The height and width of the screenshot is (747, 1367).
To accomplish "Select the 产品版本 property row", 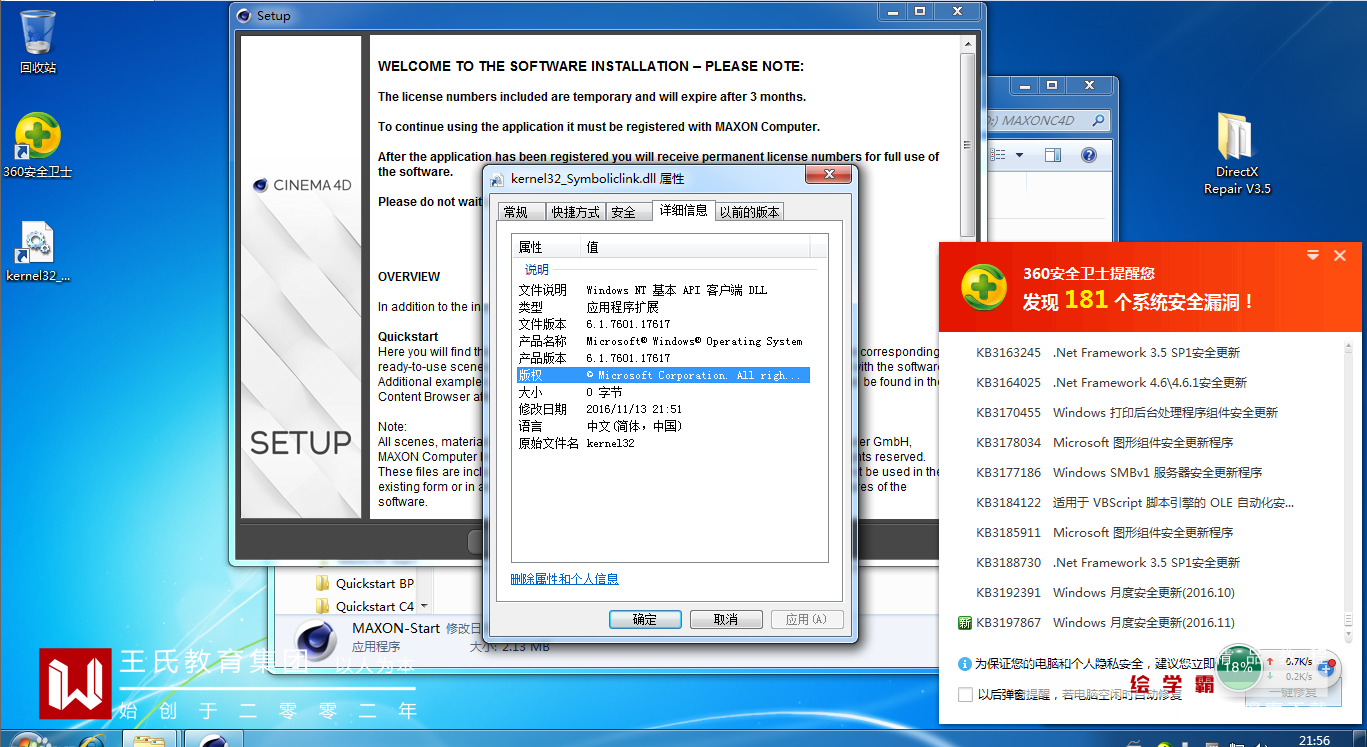I will click(664, 358).
